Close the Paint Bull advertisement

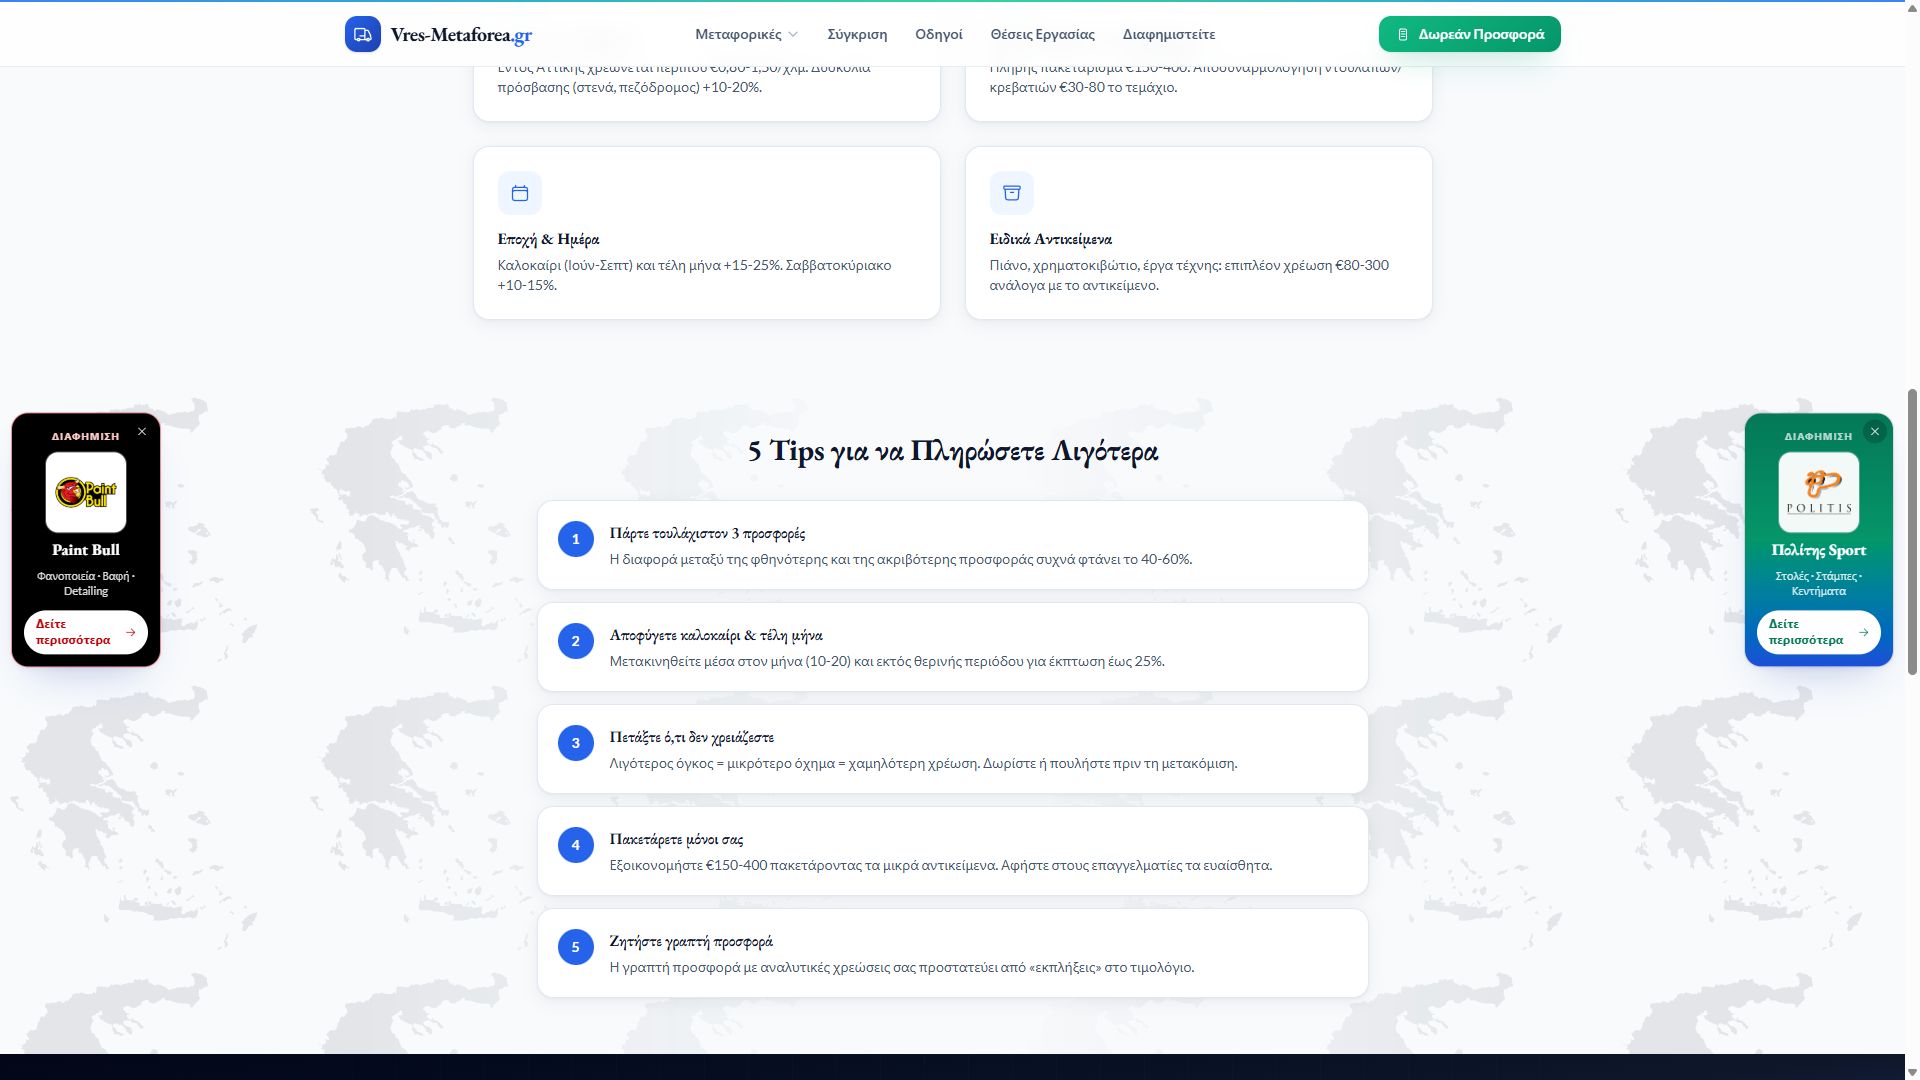(142, 432)
